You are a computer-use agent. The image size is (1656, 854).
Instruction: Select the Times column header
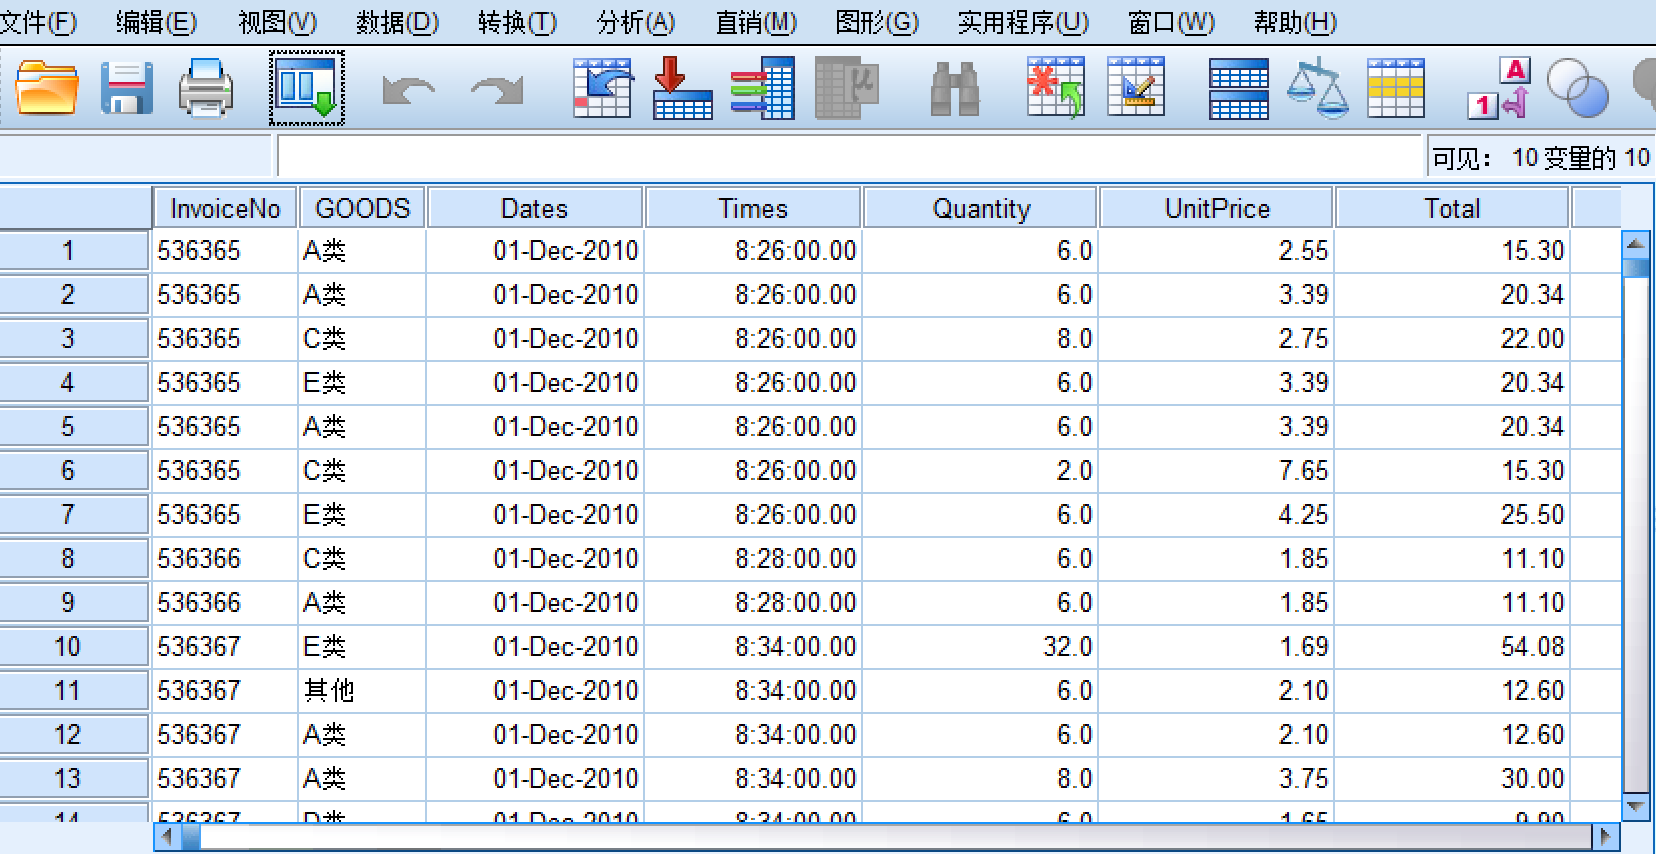pyautogui.click(x=753, y=208)
